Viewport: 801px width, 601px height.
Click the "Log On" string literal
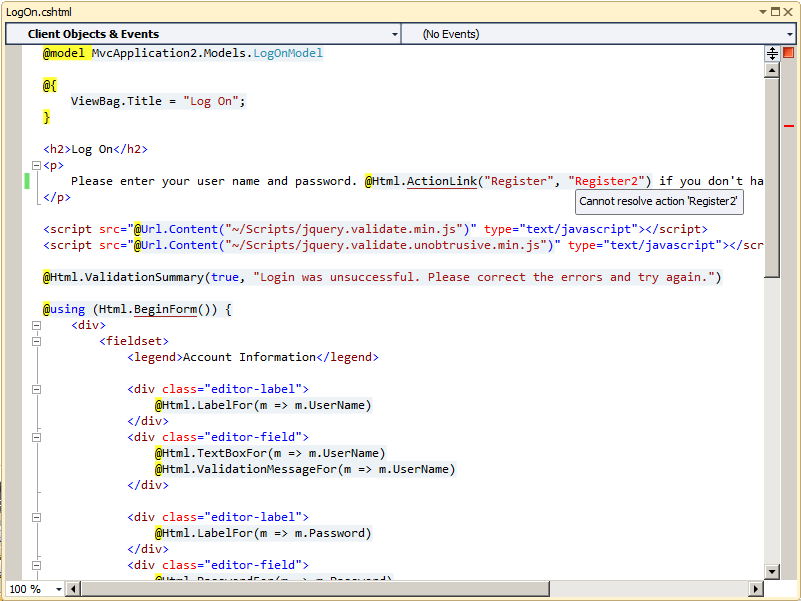(x=210, y=101)
